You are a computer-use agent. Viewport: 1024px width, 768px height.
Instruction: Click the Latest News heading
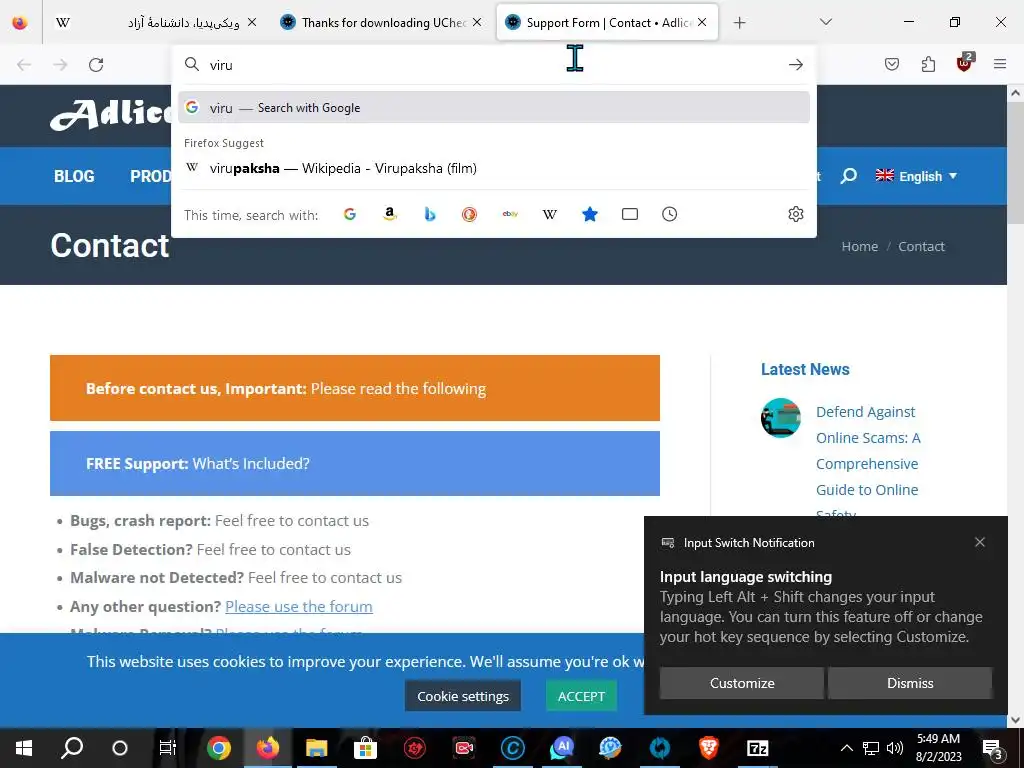[805, 369]
